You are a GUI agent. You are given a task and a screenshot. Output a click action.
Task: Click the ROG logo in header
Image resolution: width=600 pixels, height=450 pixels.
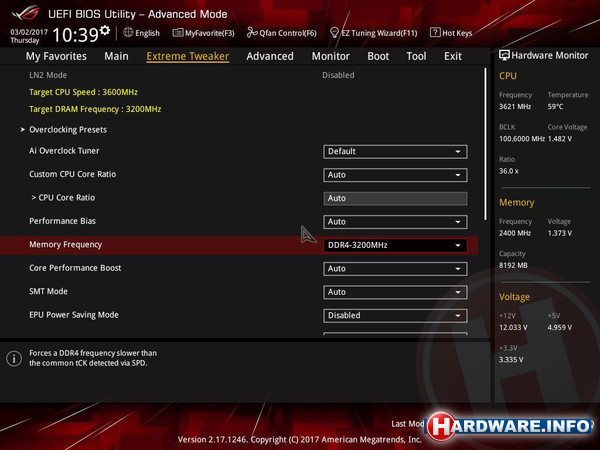click(x=25, y=14)
